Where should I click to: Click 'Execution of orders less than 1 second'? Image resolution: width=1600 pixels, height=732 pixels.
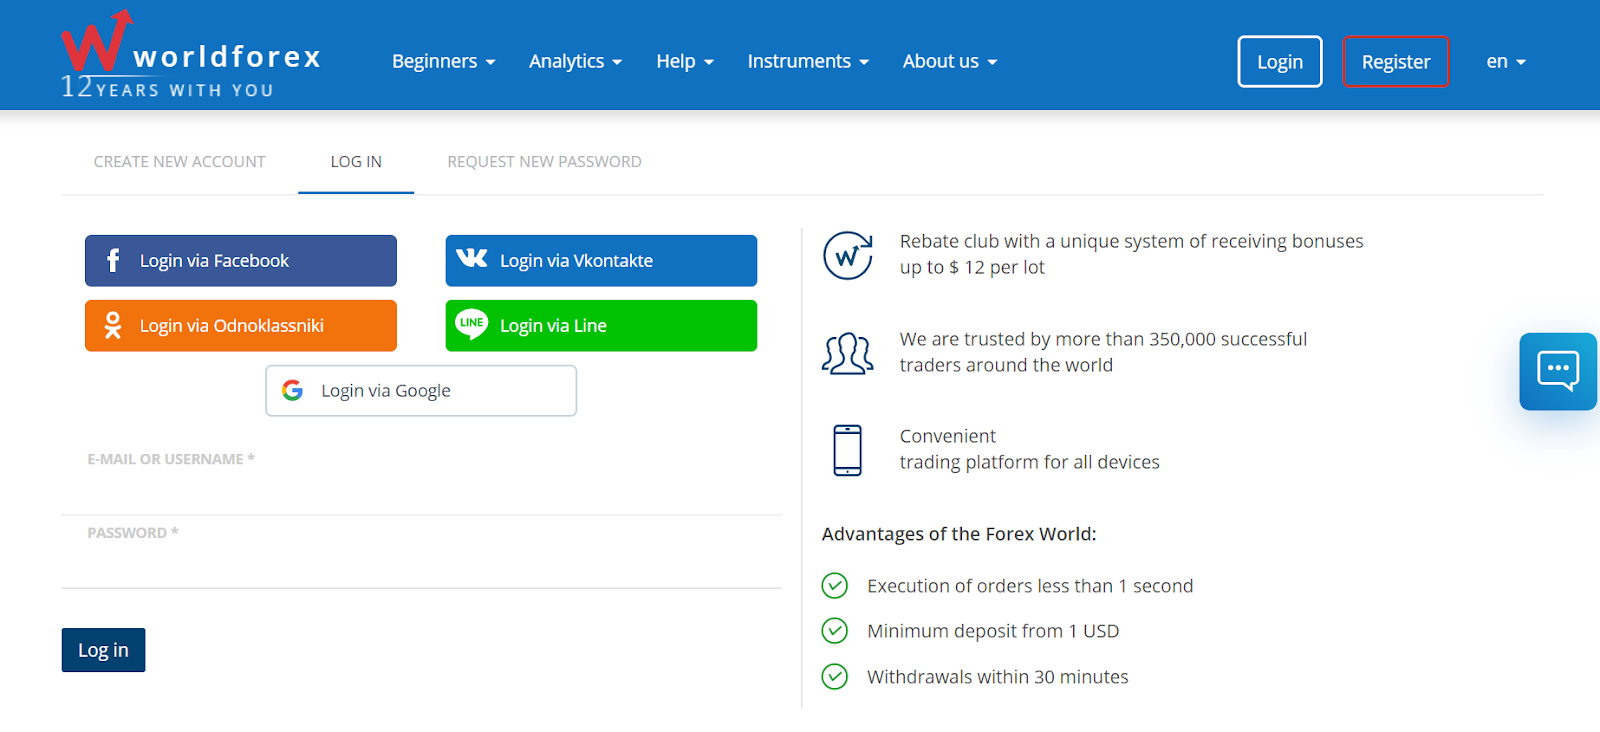pyautogui.click(x=1030, y=586)
